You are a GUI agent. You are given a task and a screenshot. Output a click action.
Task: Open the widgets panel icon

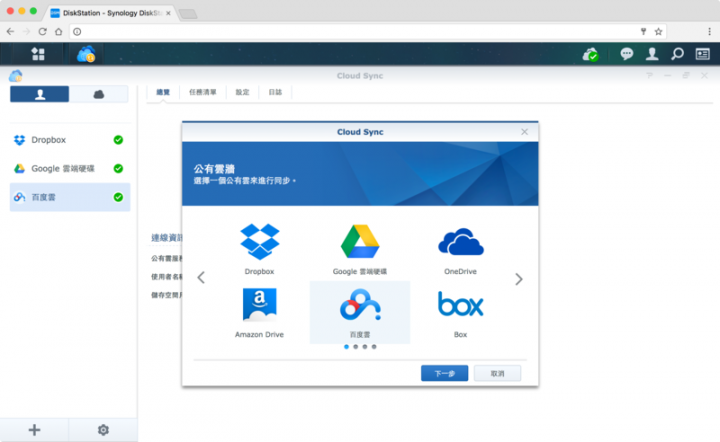[703, 54]
